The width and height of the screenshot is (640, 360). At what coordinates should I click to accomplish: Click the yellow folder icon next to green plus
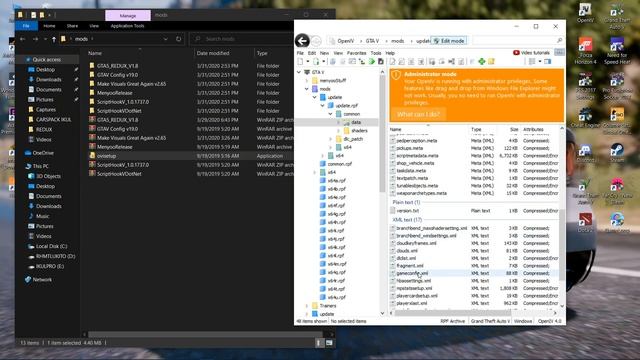[491, 62]
